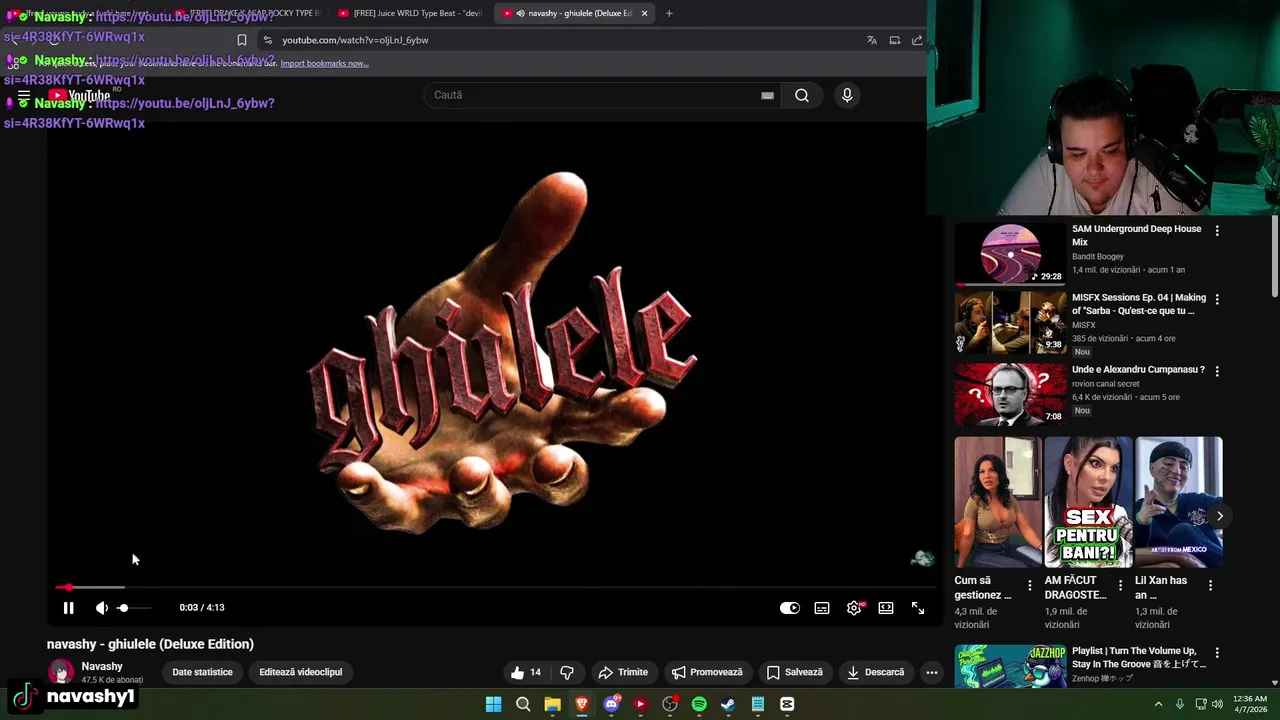The image size is (1280, 720).
Task: Open options for 5AM Underground Deep House Mix
Action: [x=1217, y=230]
